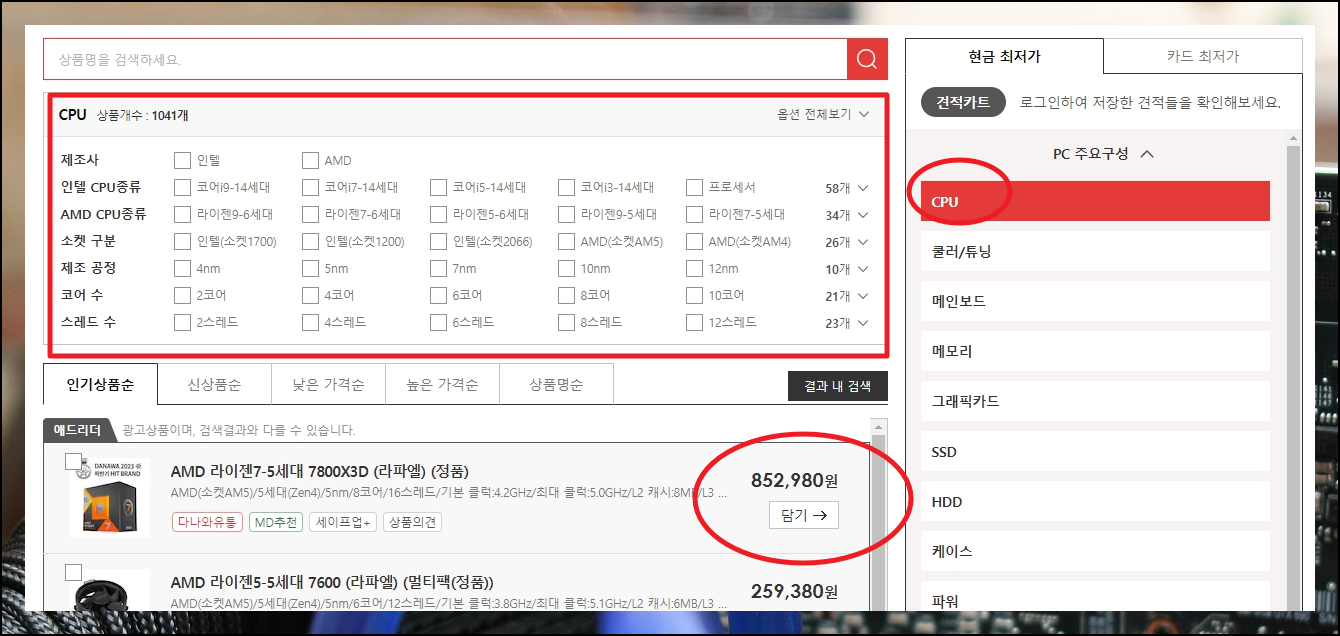Select the 쿨러/튜닝 category
Screen dimensions: 1340x636
pos(1095,251)
